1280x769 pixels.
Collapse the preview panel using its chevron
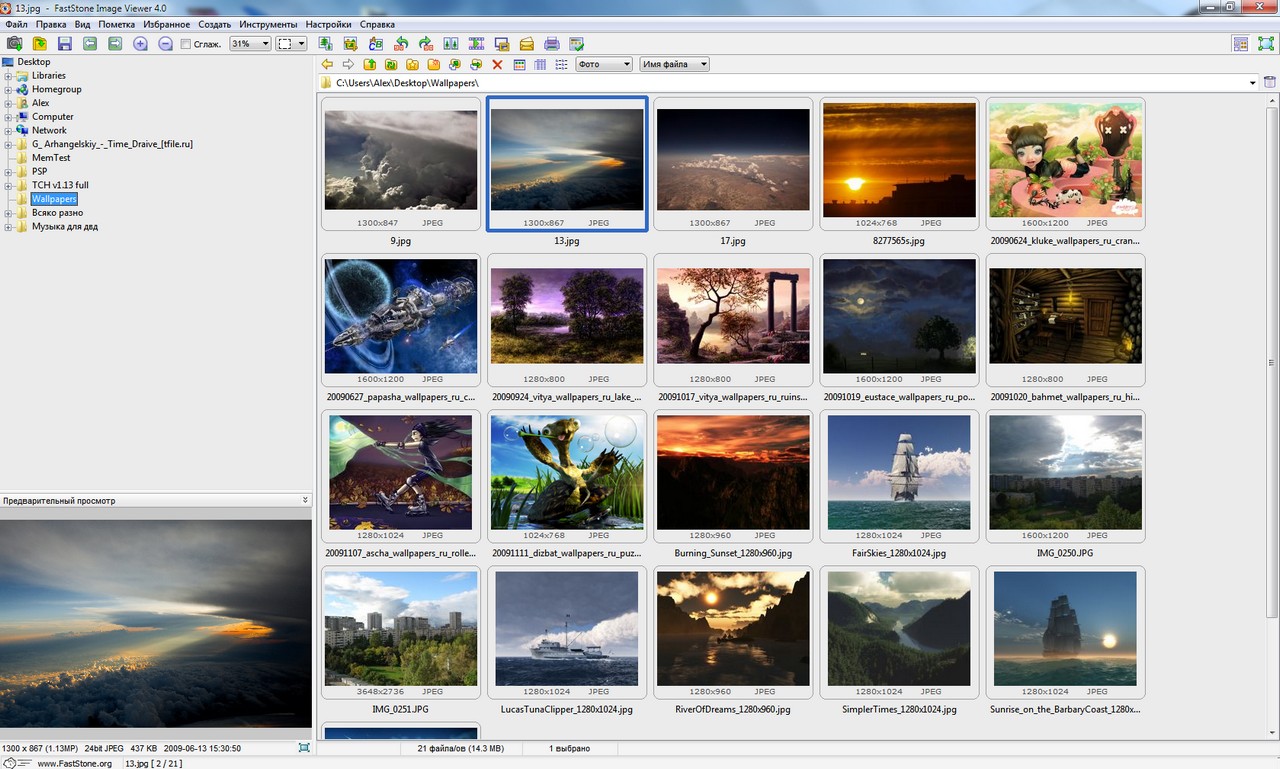305,500
